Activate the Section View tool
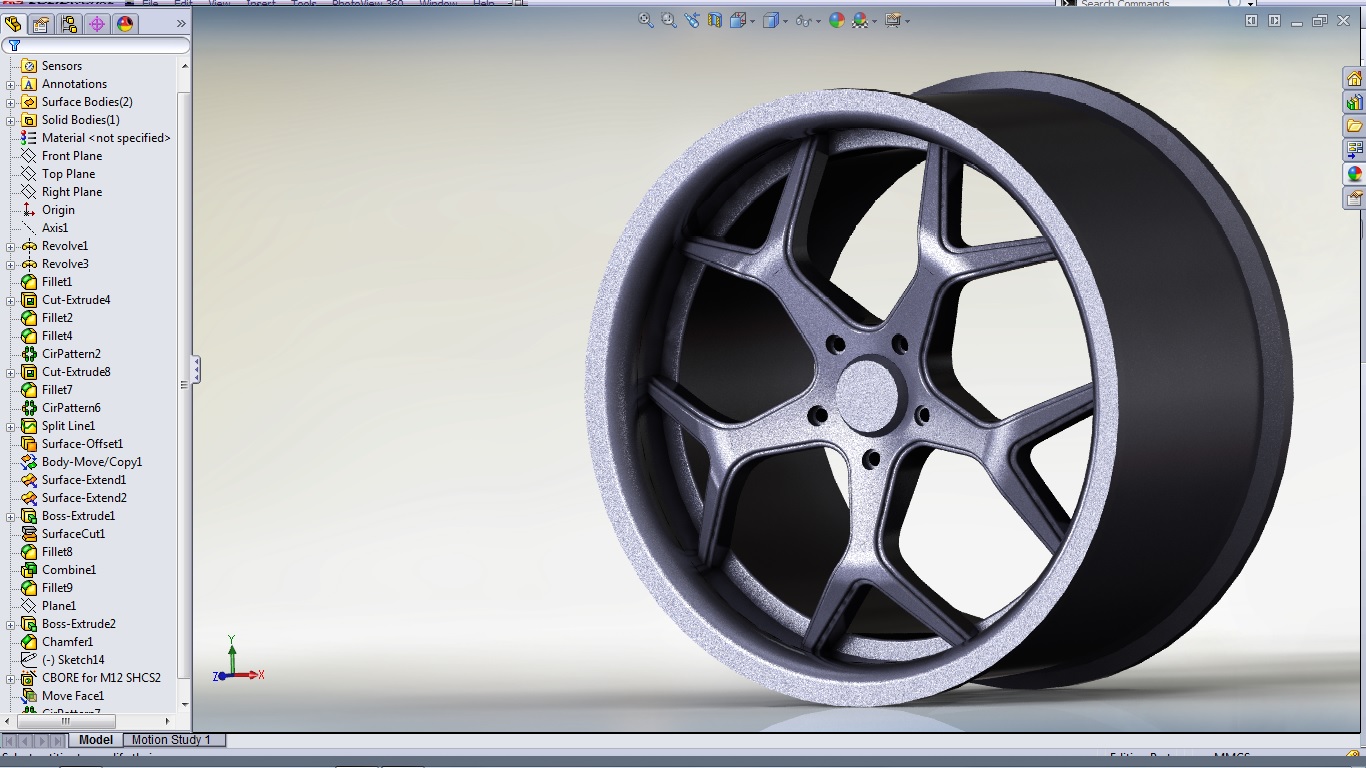The image size is (1366, 768). (715, 20)
